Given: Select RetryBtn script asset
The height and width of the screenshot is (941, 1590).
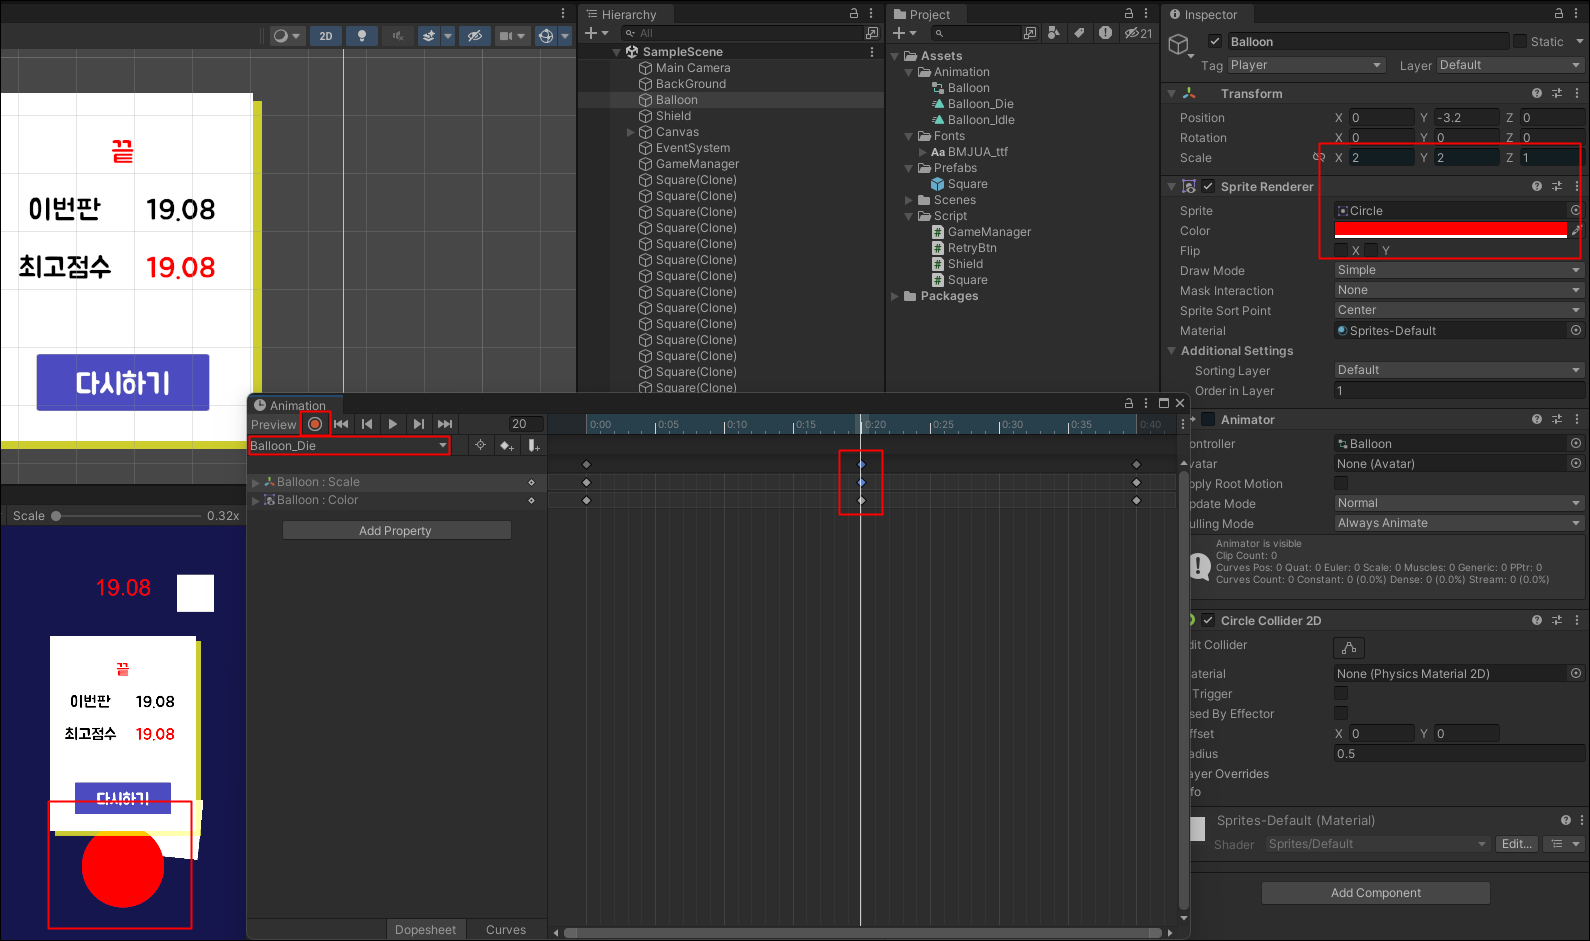Looking at the screenshot, I should [972, 248].
